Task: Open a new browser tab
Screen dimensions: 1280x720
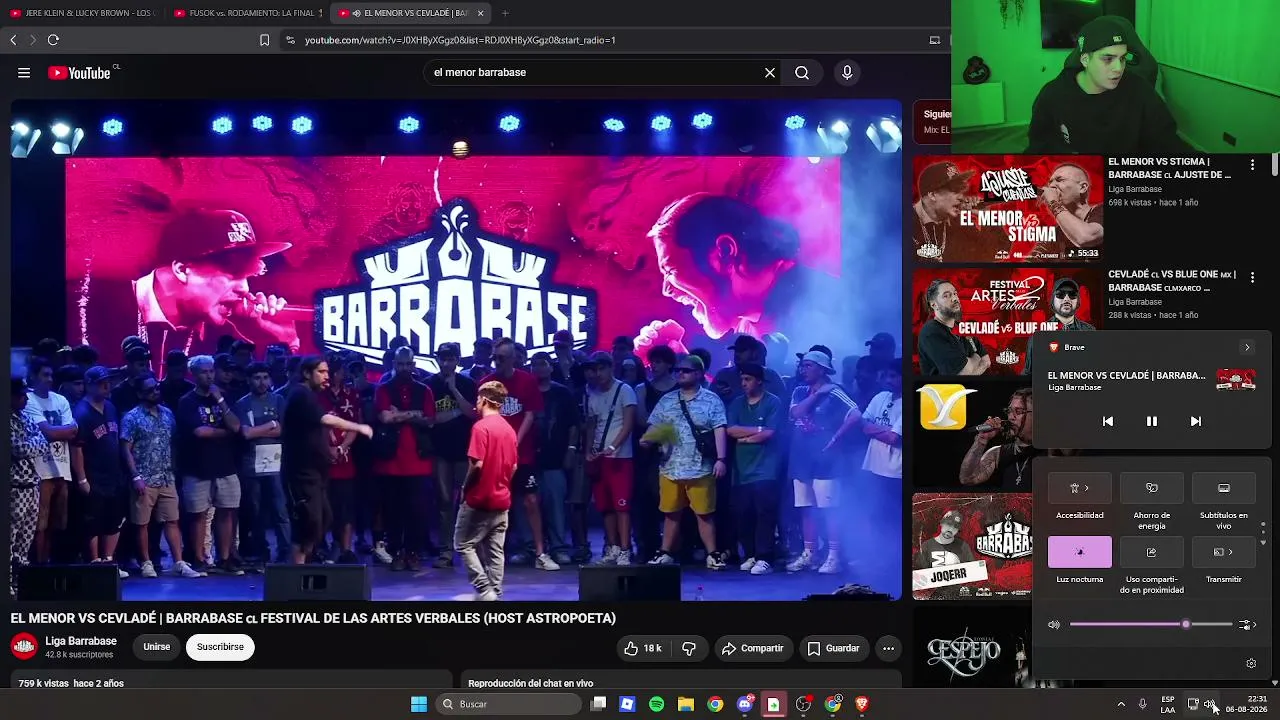Action: (x=505, y=13)
